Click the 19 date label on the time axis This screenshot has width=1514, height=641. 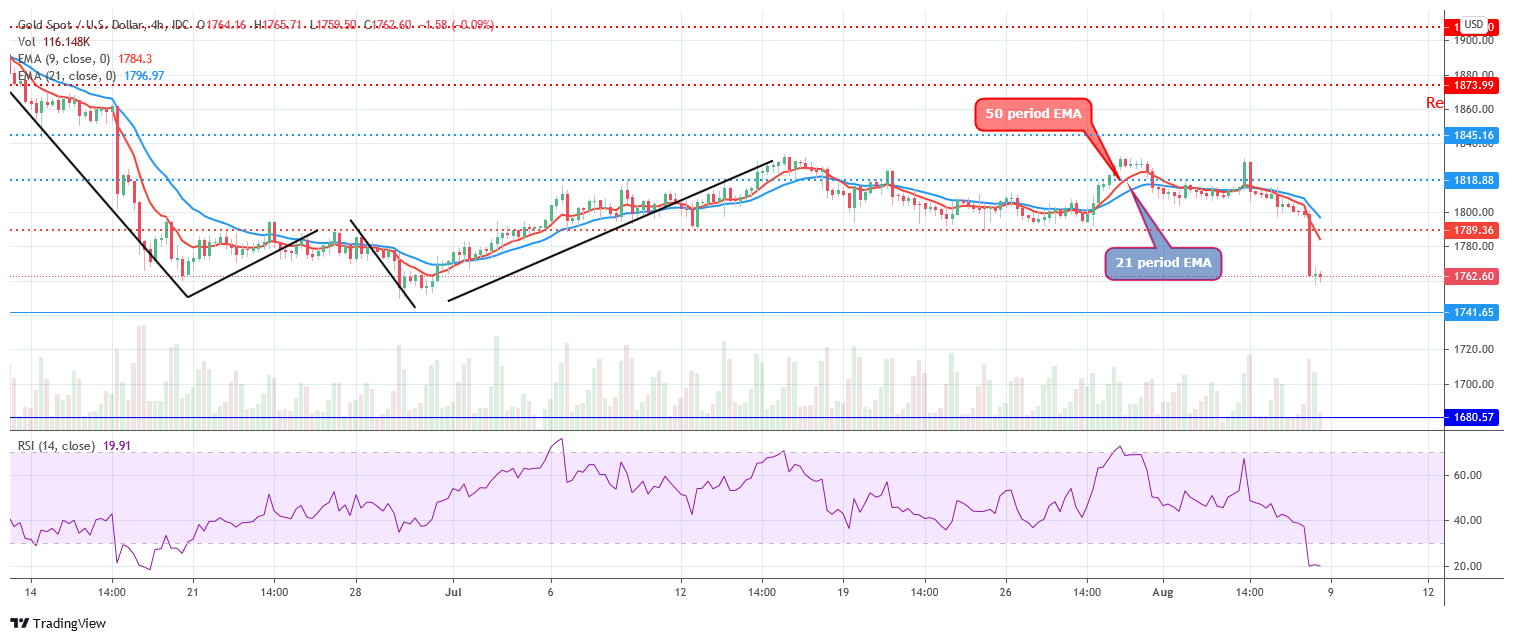coord(843,592)
